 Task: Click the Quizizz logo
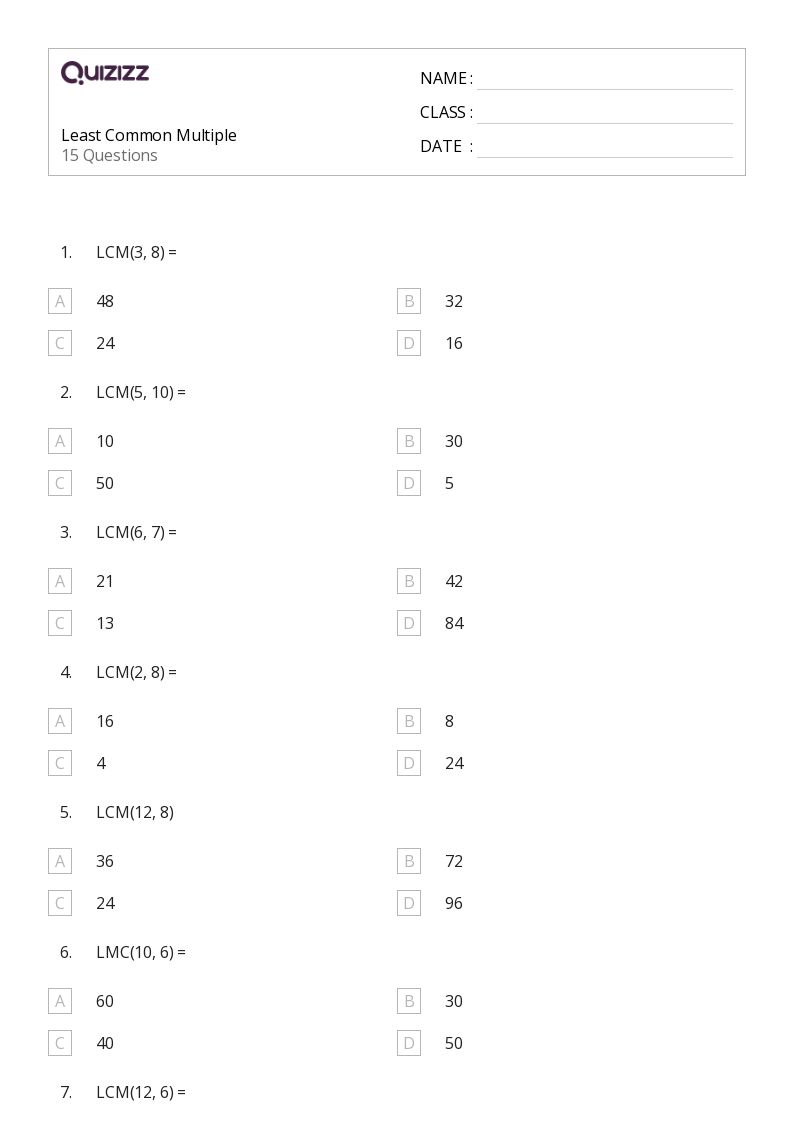tap(105, 72)
